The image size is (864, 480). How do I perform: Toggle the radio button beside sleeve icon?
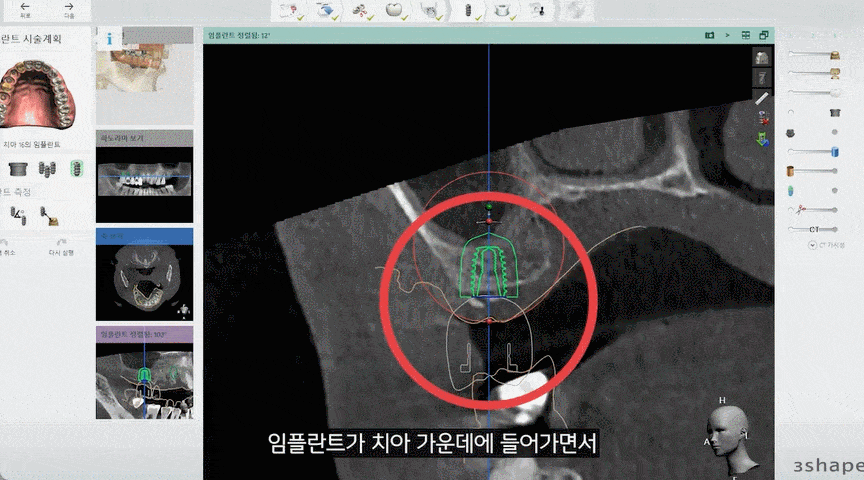(x=791, y=112)
